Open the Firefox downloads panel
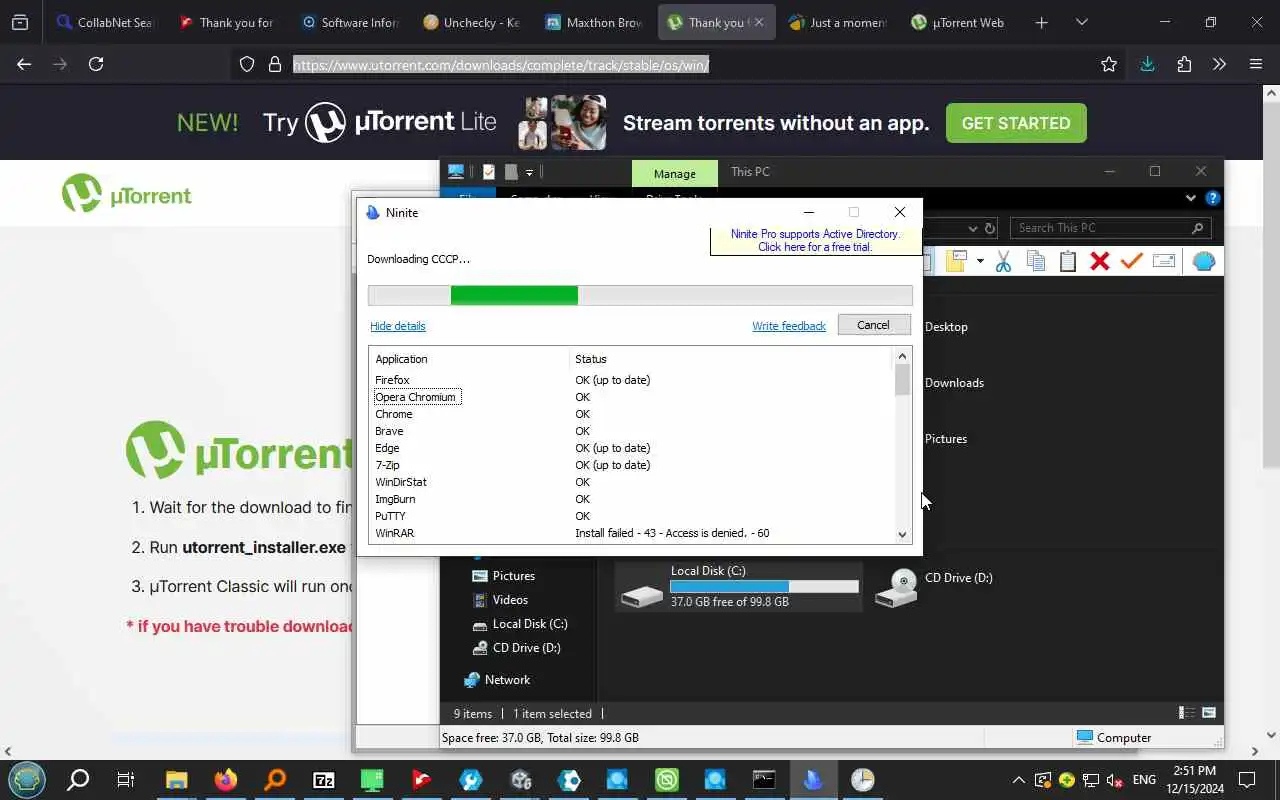This screenshot has width=1280, height=800. [1147, 64]
